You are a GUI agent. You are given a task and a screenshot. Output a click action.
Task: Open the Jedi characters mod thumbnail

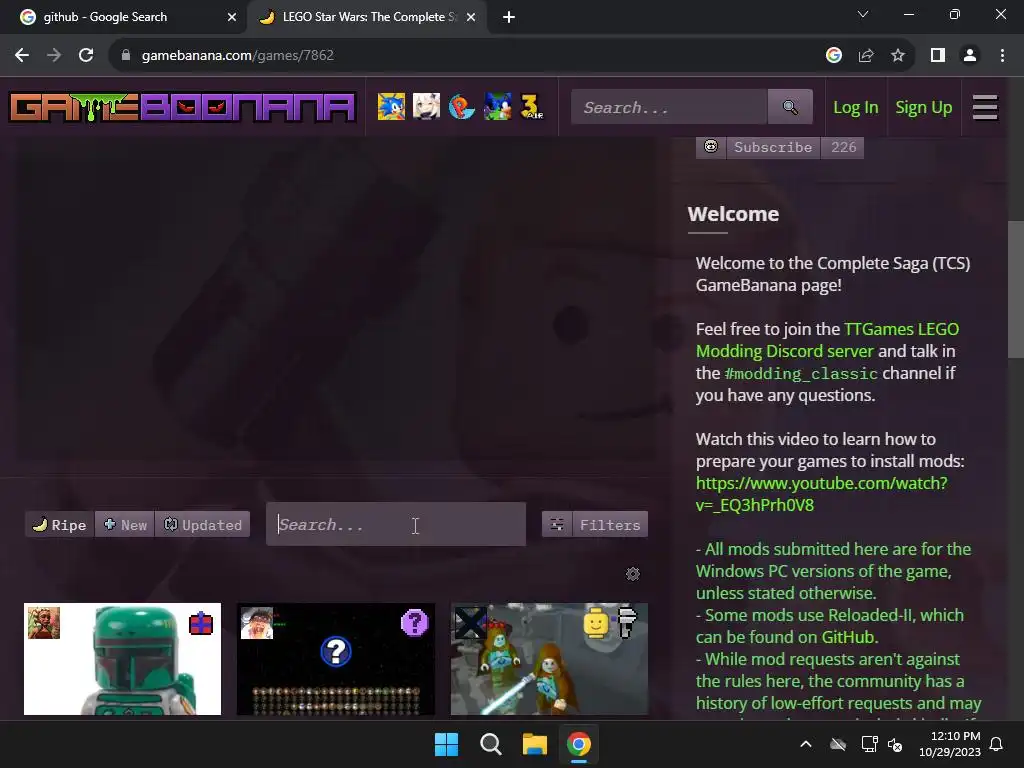coord(549,659)
